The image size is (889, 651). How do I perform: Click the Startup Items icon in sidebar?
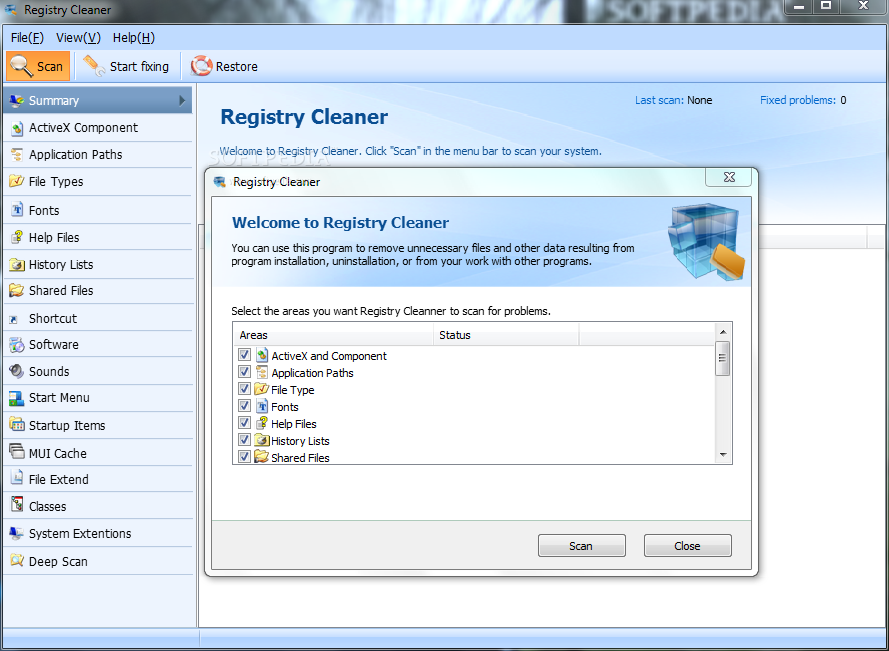[x=16, y=425]
